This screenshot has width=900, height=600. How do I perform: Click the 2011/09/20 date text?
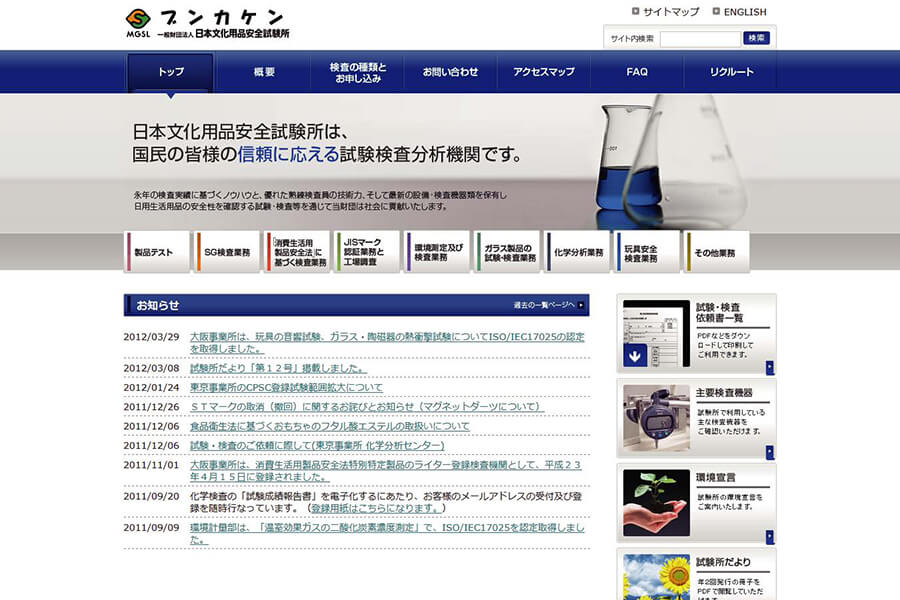(152, 497)
